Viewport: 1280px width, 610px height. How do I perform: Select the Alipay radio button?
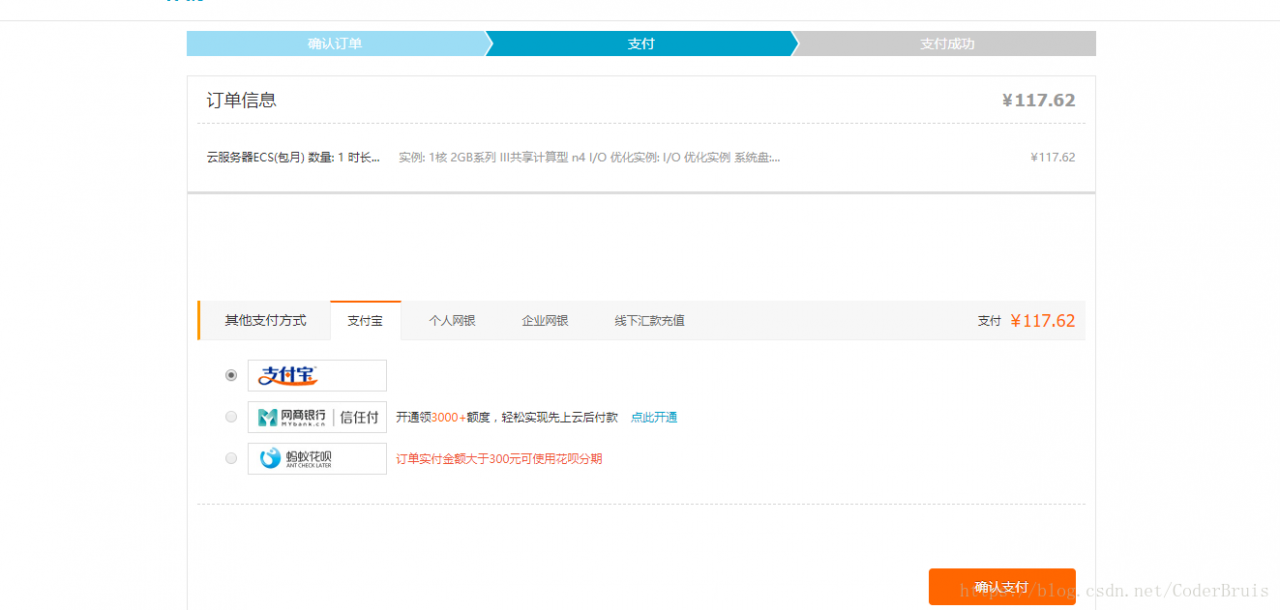[x=231, y=375]
